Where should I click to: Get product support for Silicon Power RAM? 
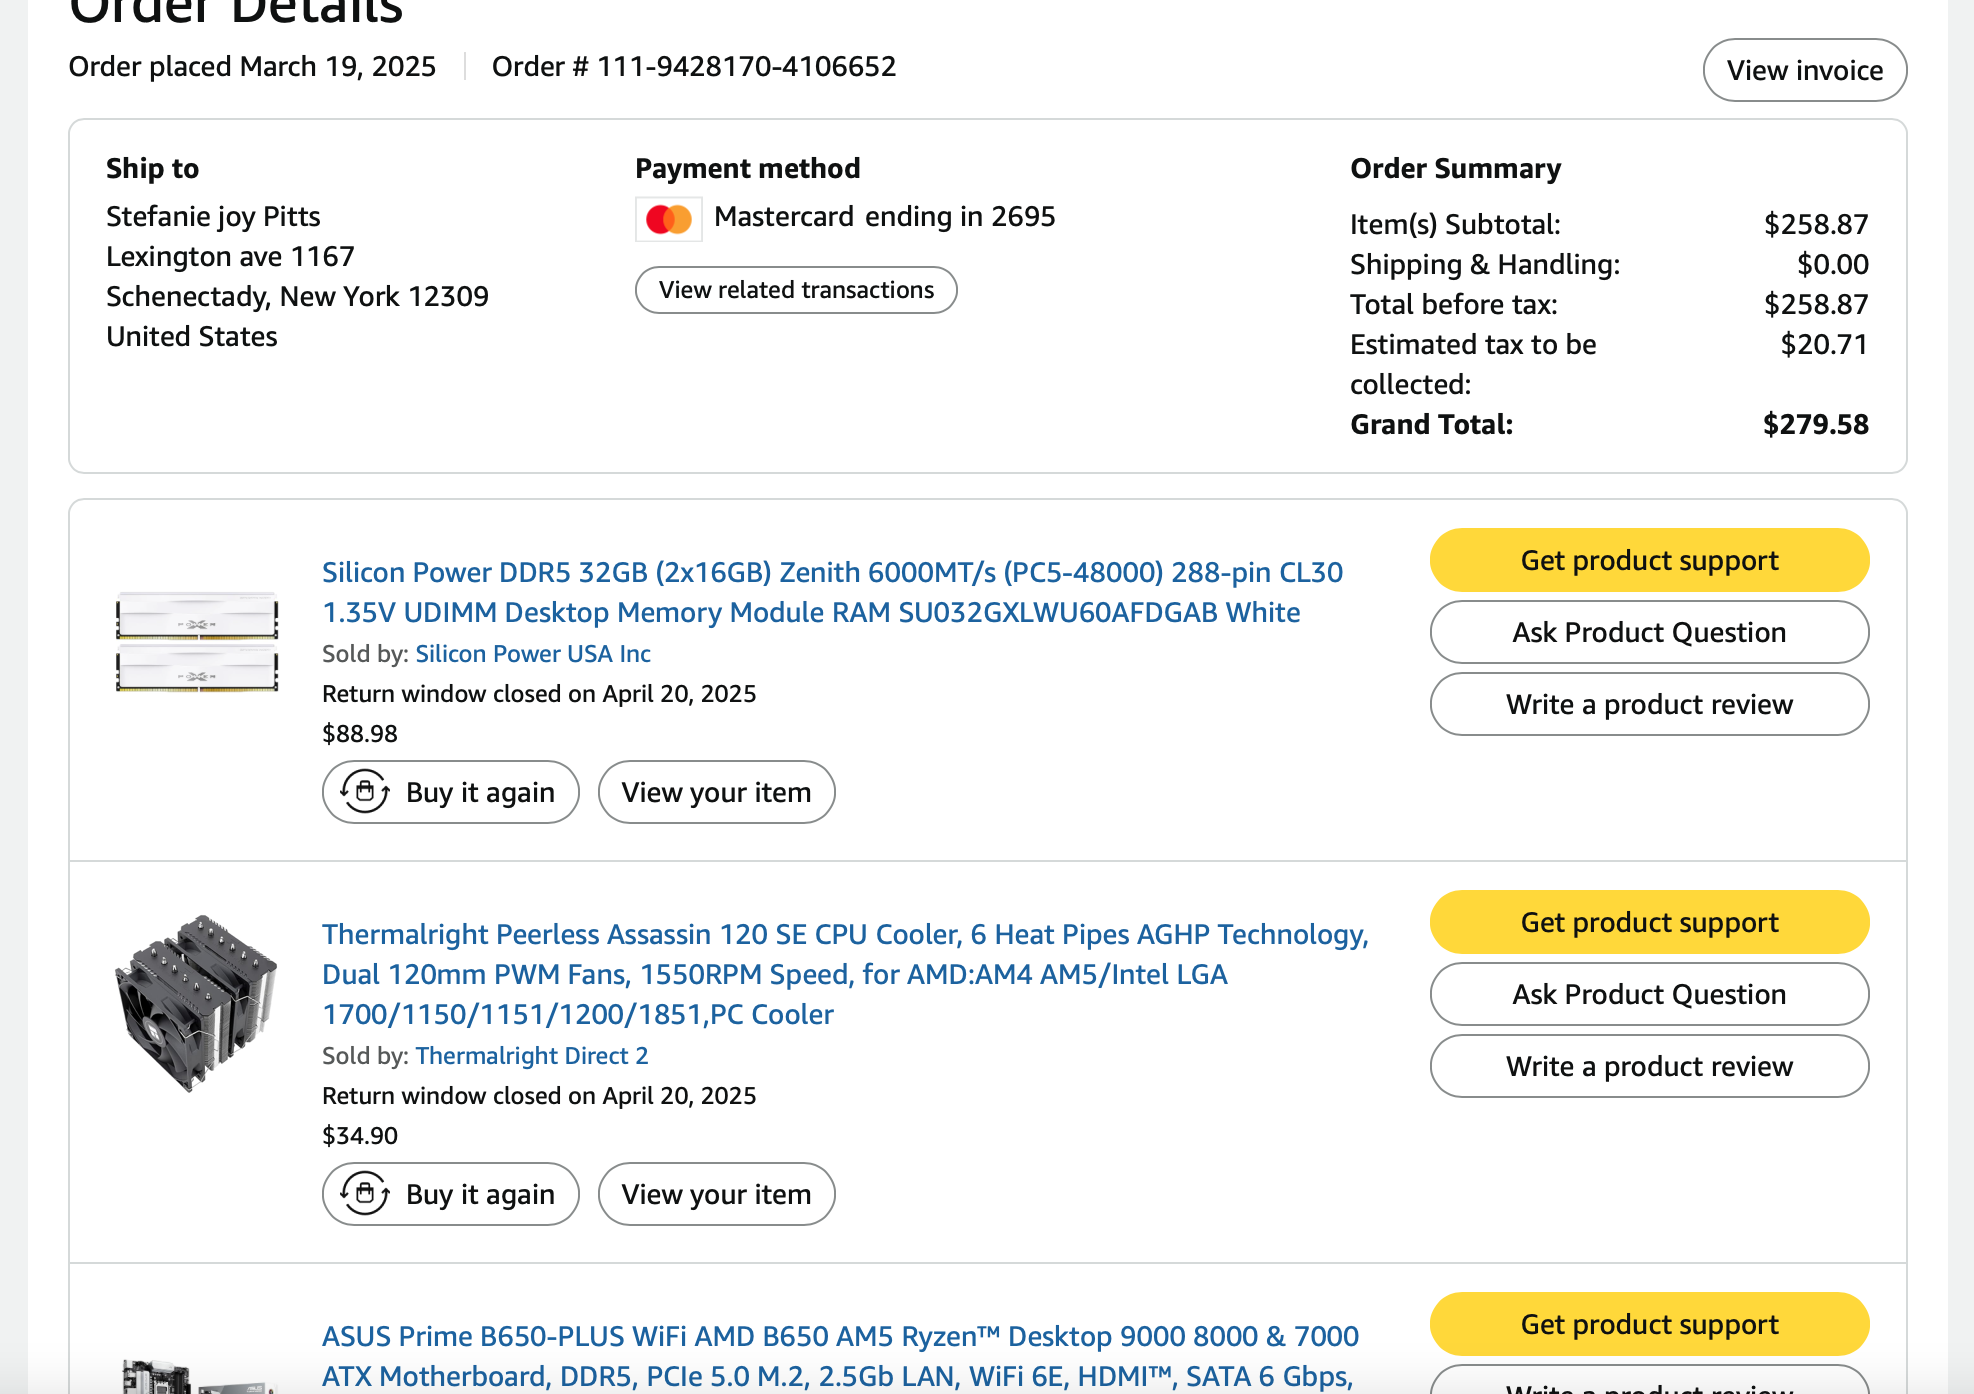(1649, 560)
